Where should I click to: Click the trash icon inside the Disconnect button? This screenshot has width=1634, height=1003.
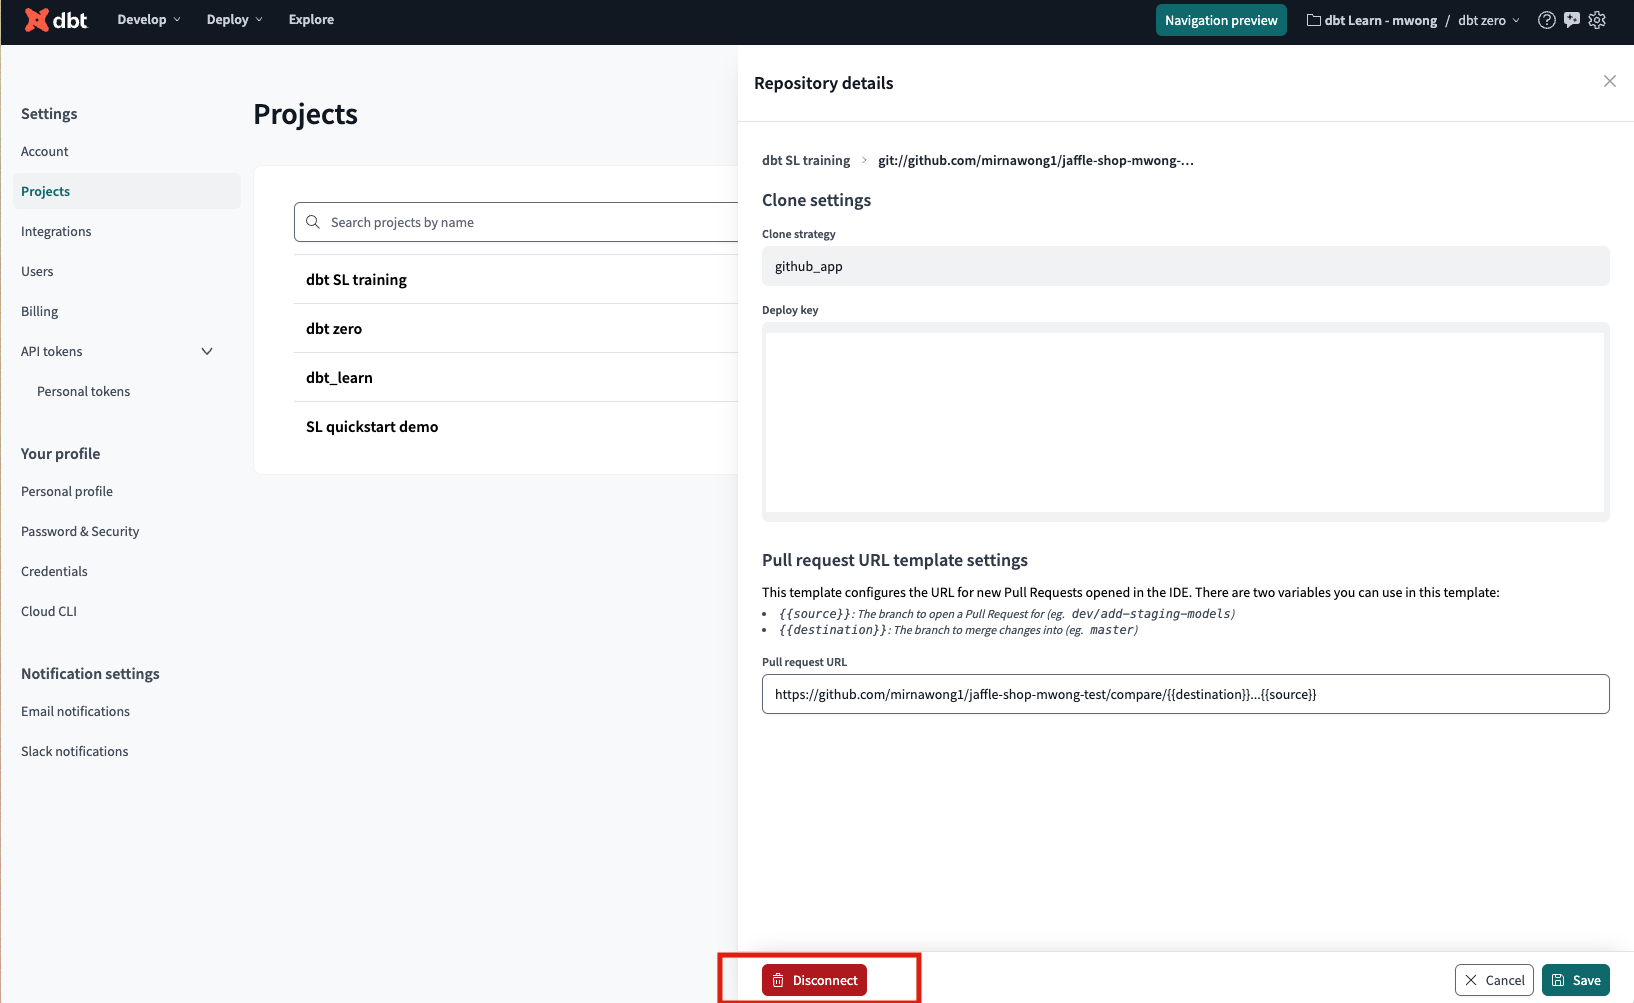click(x=779, y=980)
